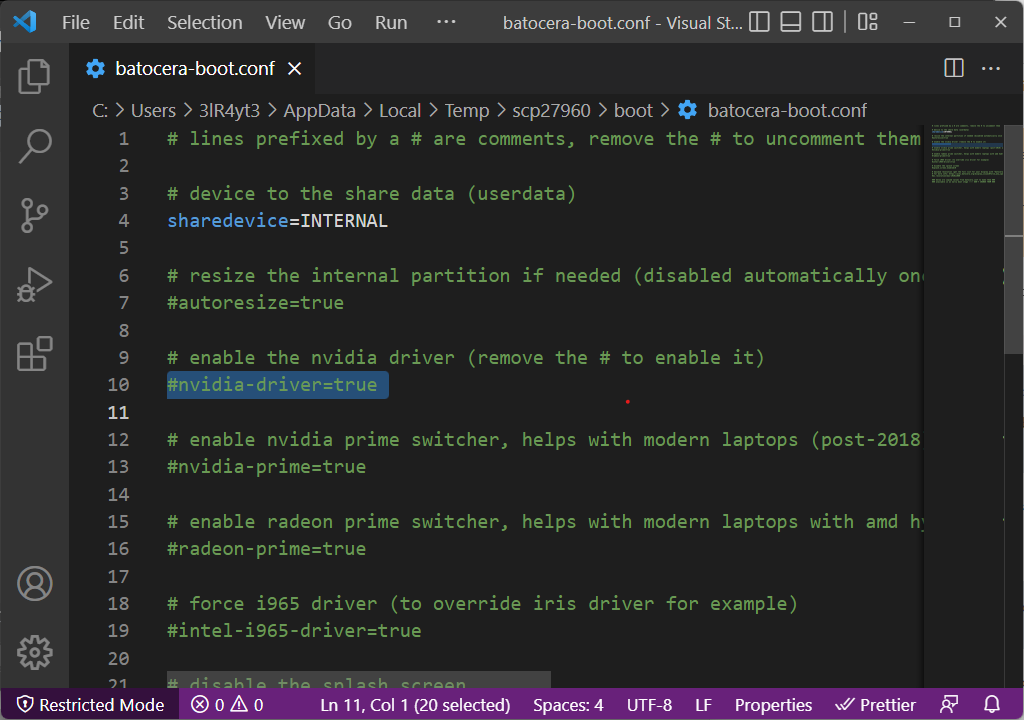Open the Accounts menu icon
This screenshot has height=720, width=1024.
point(35,583)
